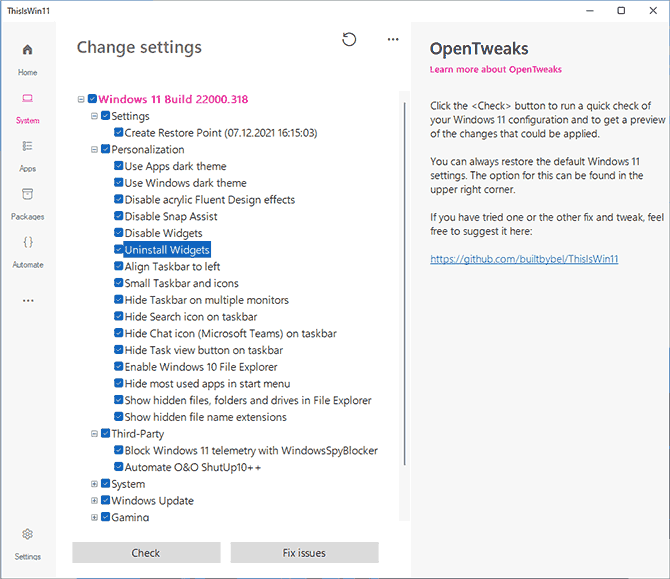670x579 pixels.
Task: Toggle Hide most used apps checkbox
Action: coord(118,383)
